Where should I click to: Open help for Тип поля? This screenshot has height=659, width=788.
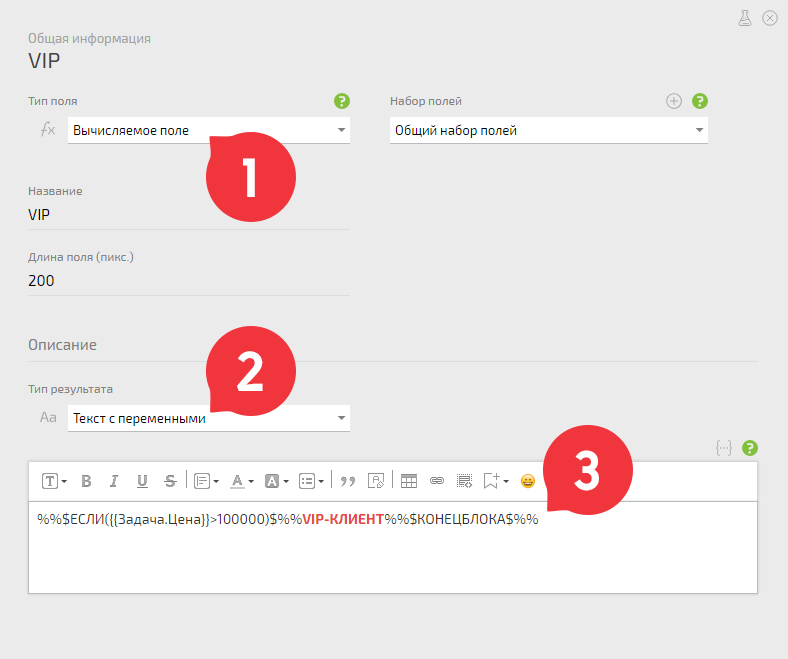(342, 101)
